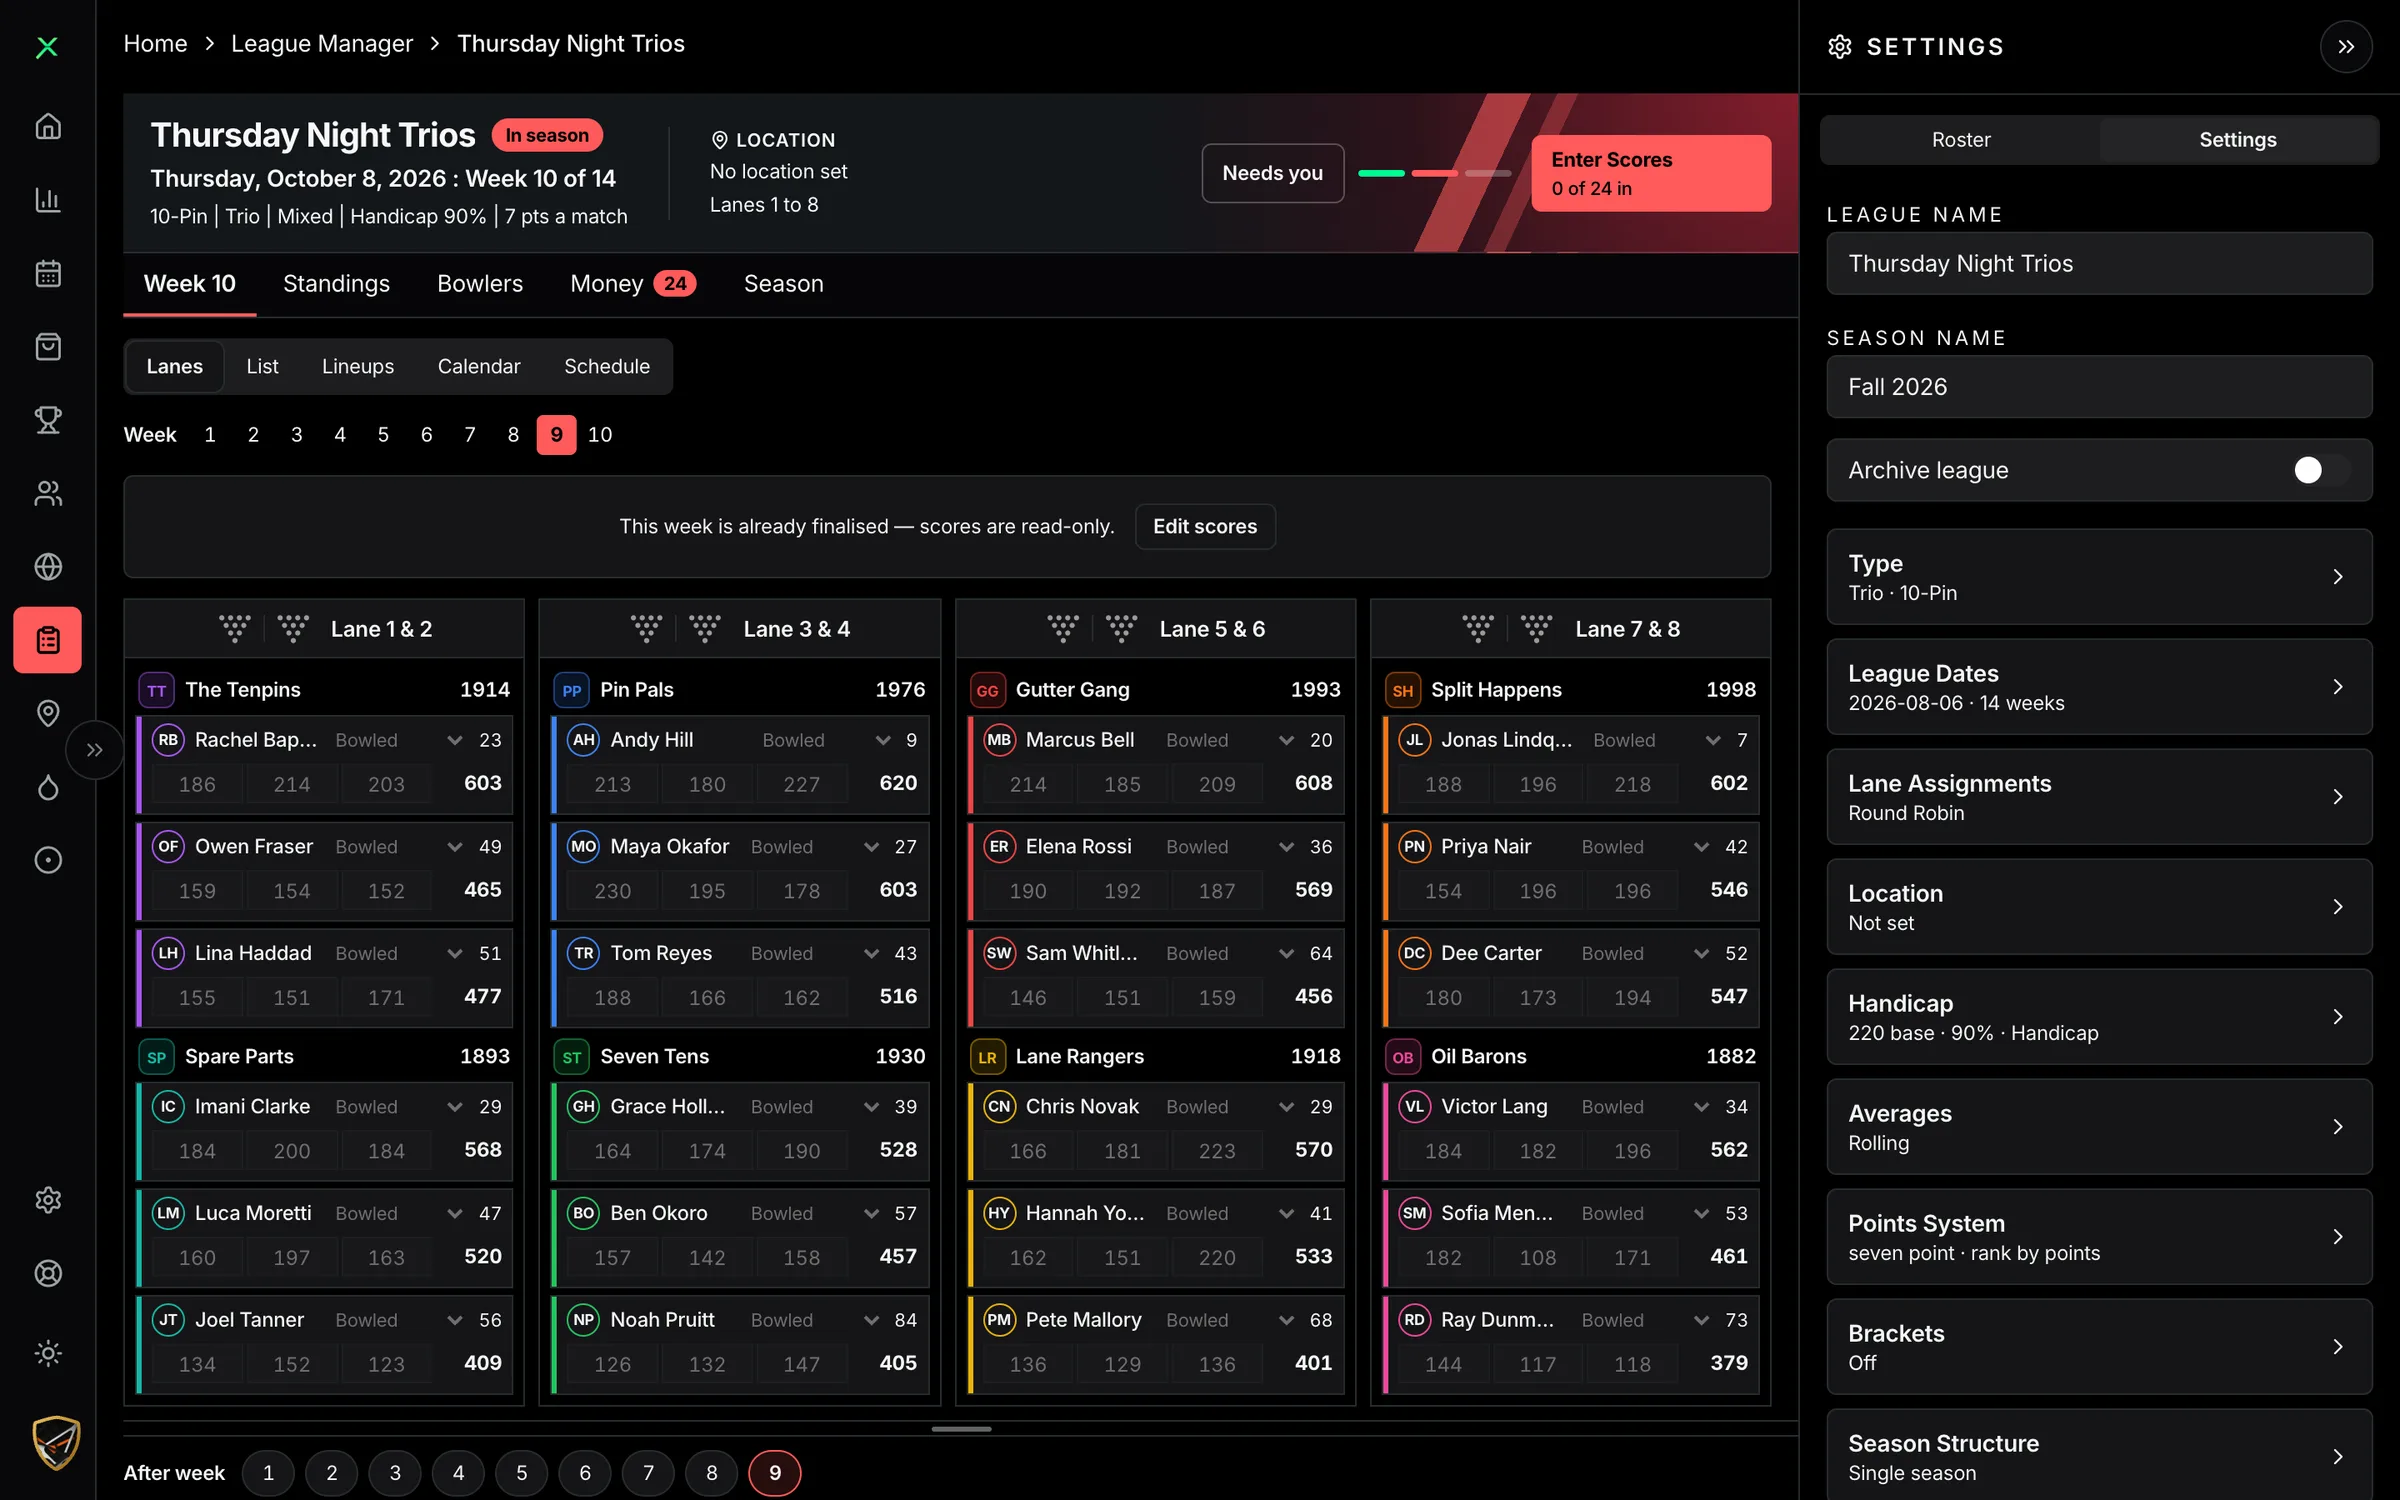This screenshot has height=1500, width=2400.
Task: Click The Tenpins team header
Action: (x=324, y=690)
